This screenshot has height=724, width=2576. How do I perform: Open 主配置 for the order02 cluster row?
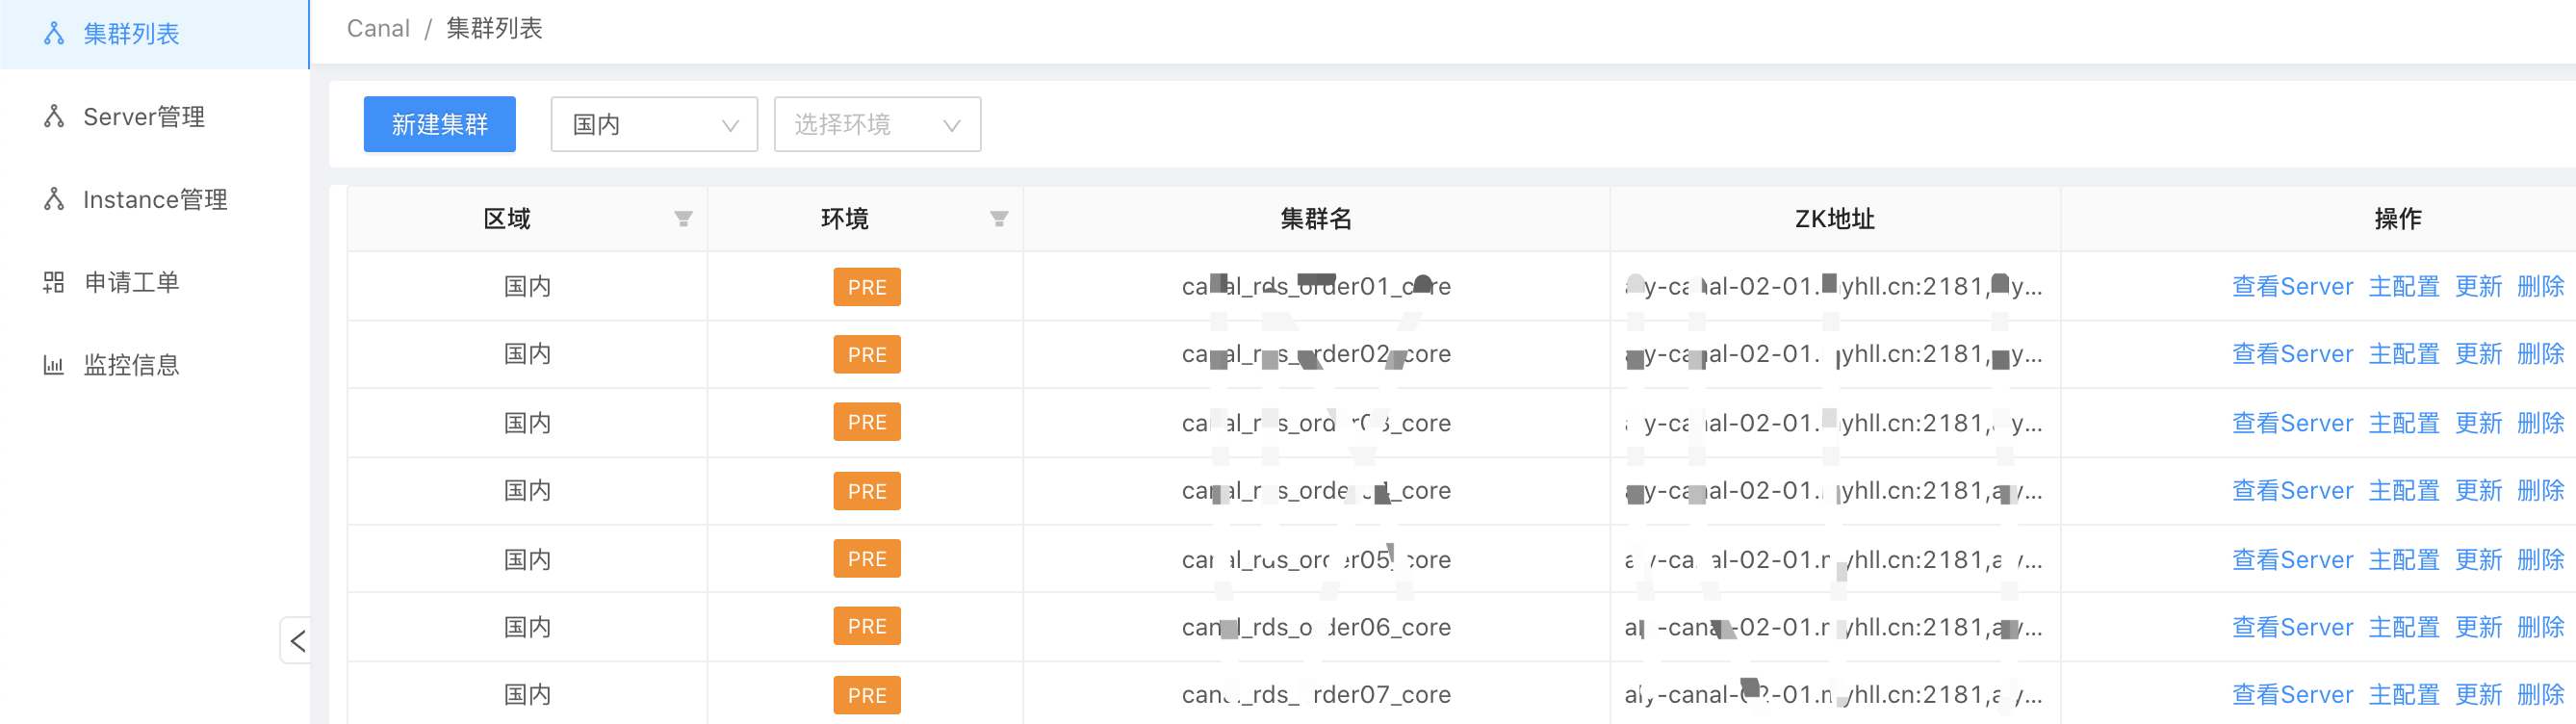2404,354
